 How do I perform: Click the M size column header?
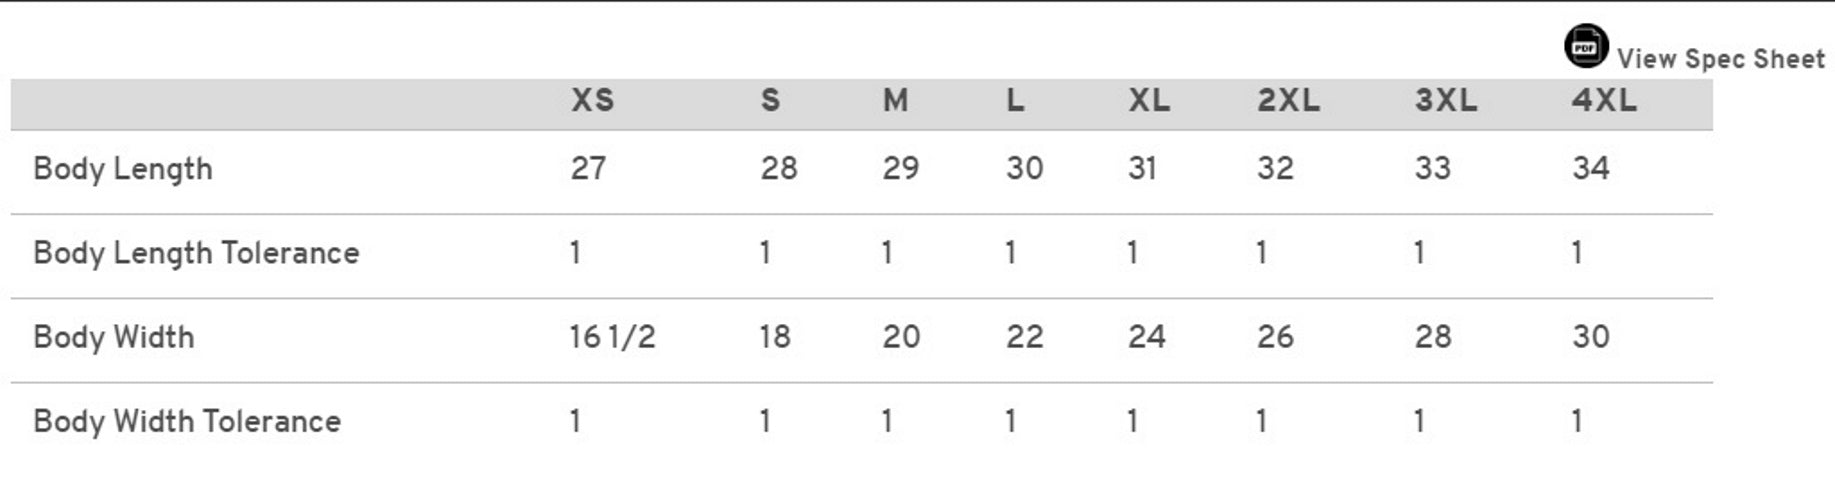click(x=895, y=100)
